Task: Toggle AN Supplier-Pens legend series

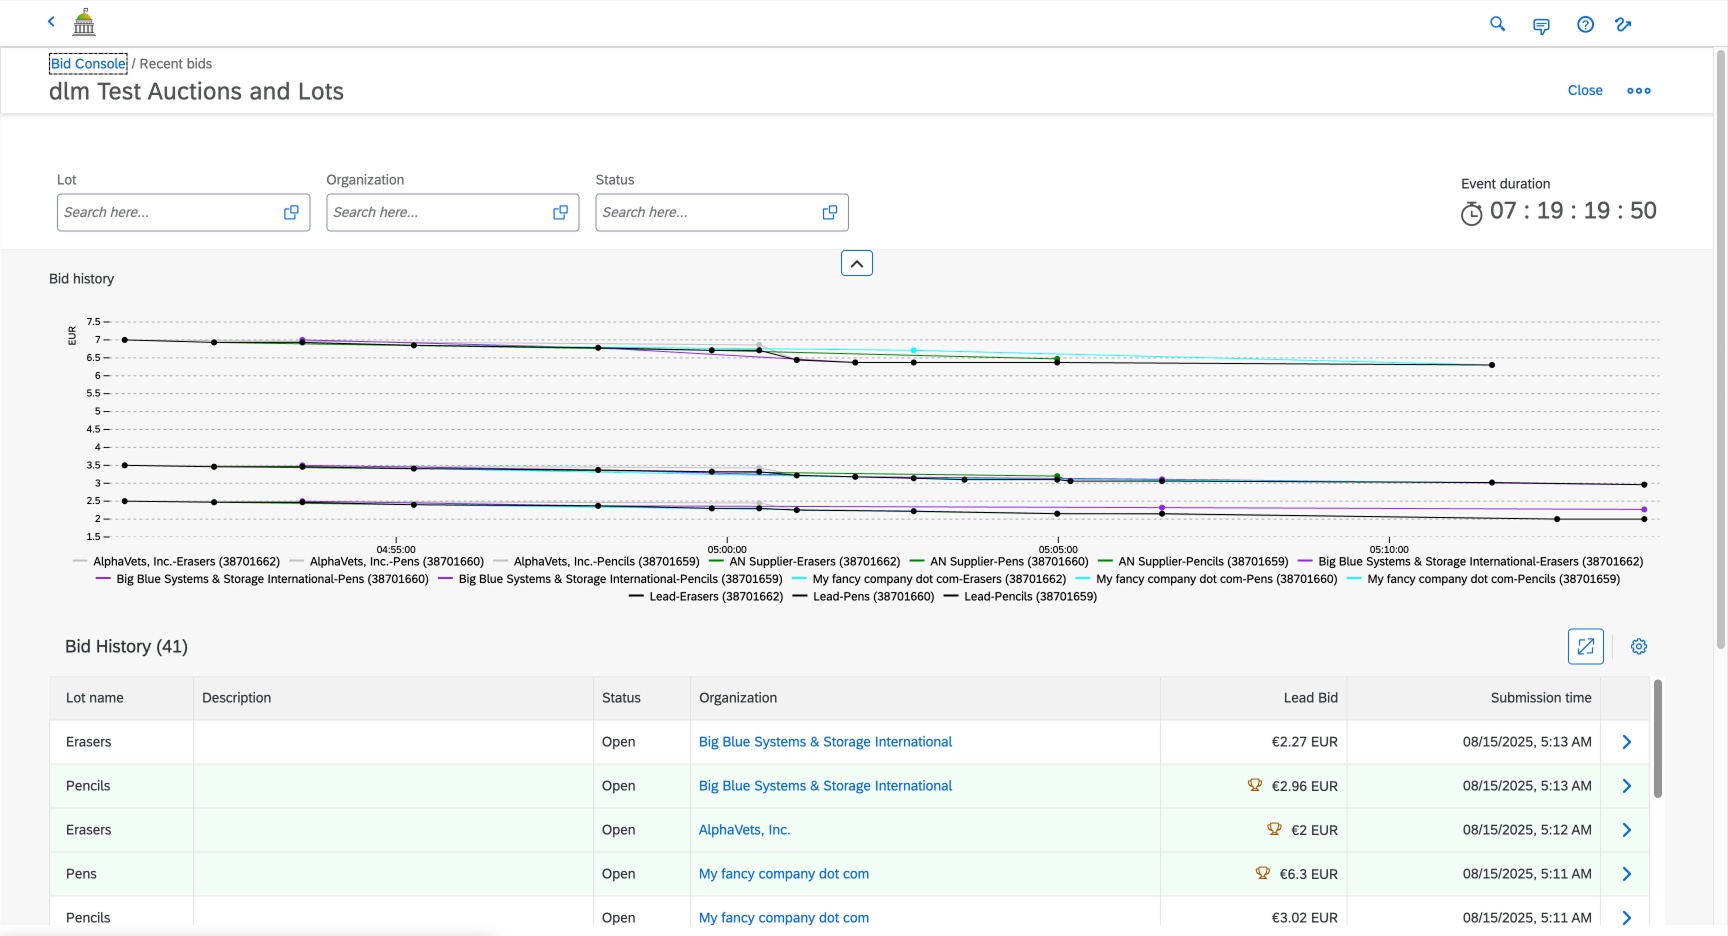Action: [1000, 562]
